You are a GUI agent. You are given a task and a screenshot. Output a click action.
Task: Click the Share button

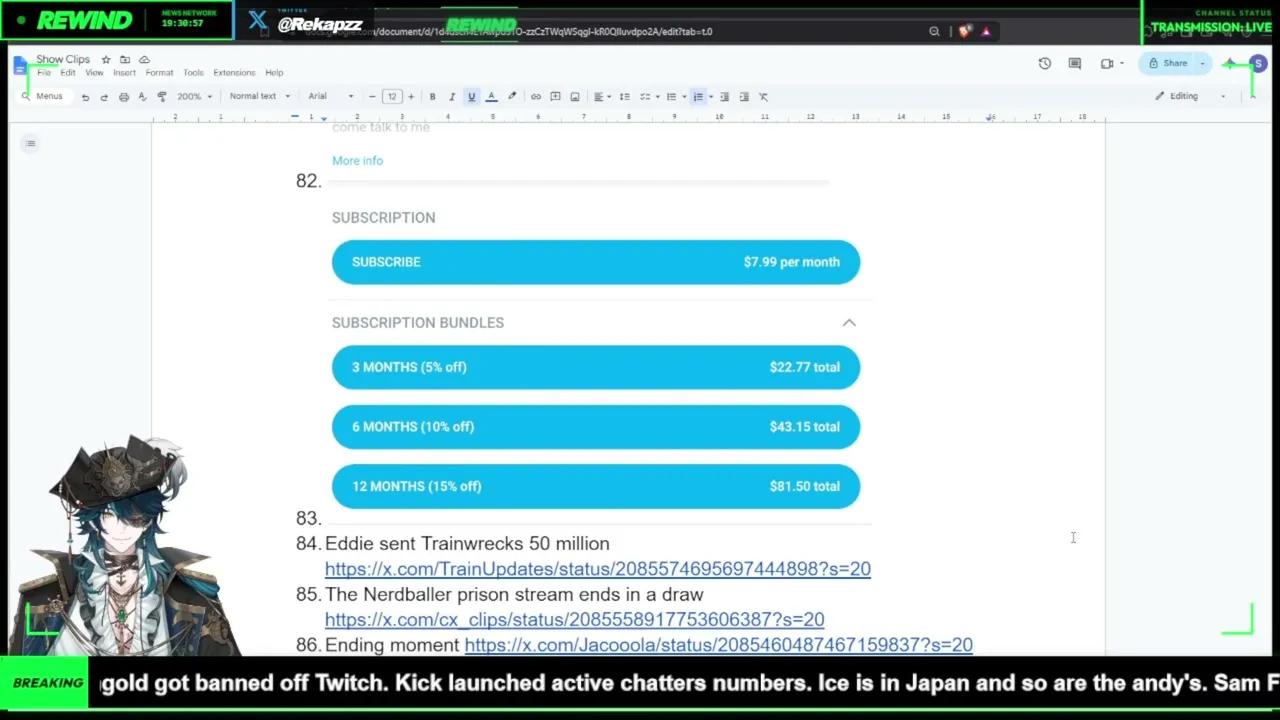click(1167, 64)
